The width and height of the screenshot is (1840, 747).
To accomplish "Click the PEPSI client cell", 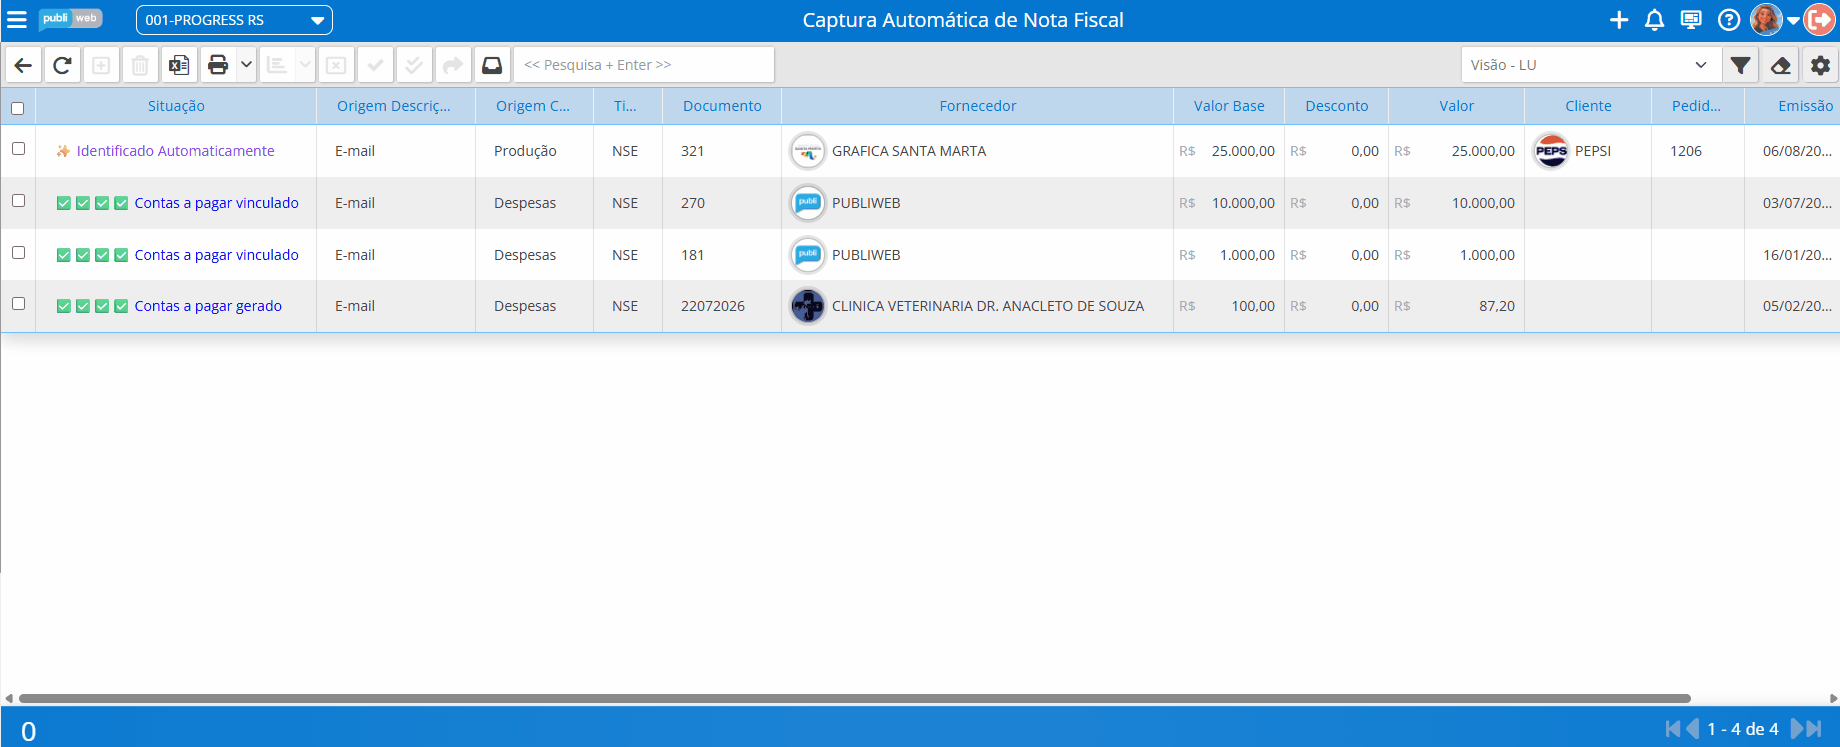I will click(1588, 151).
